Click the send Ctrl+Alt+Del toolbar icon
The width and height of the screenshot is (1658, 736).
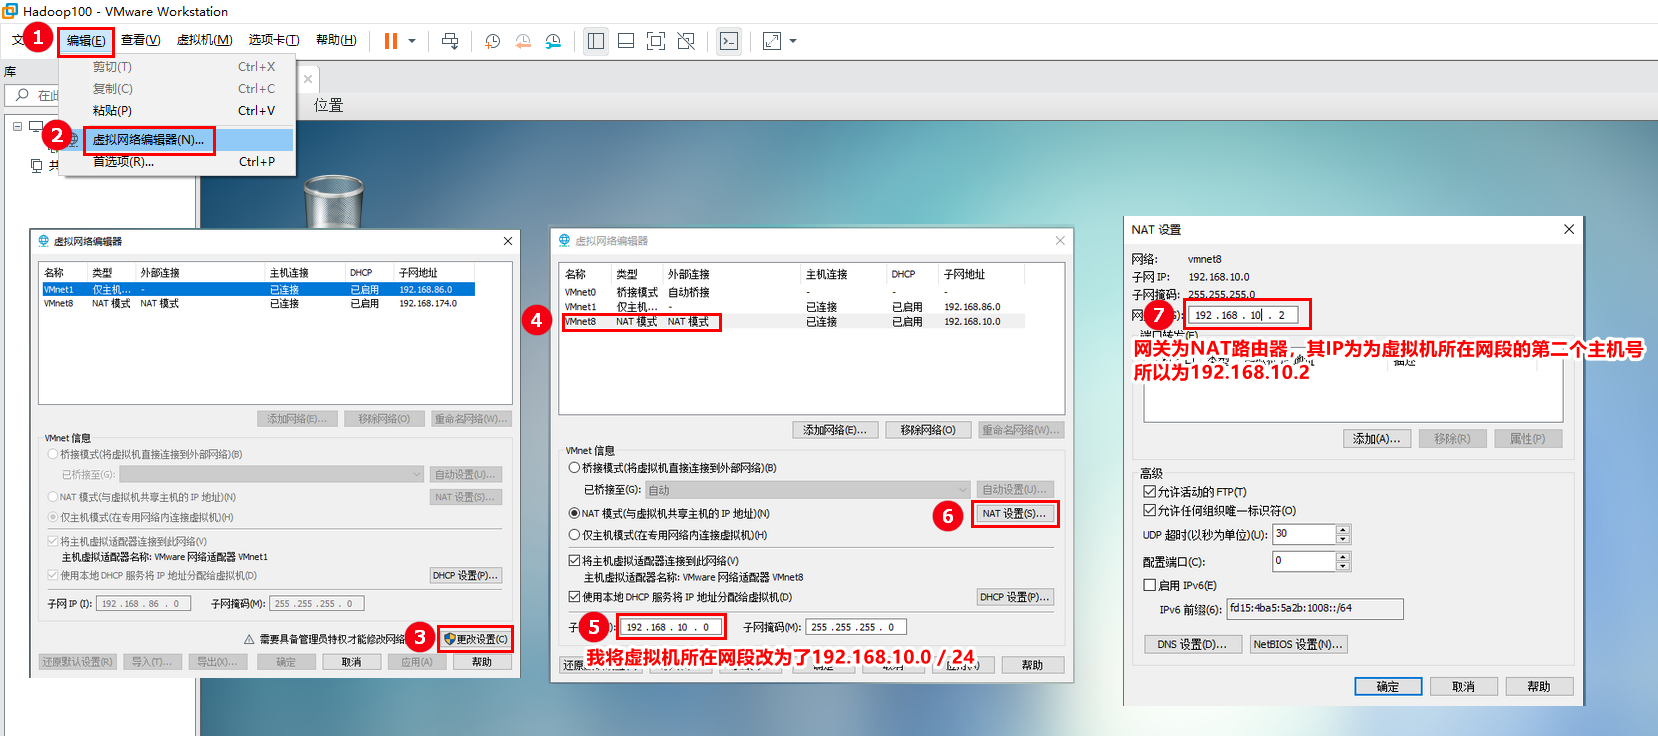(x=450, y=41)
